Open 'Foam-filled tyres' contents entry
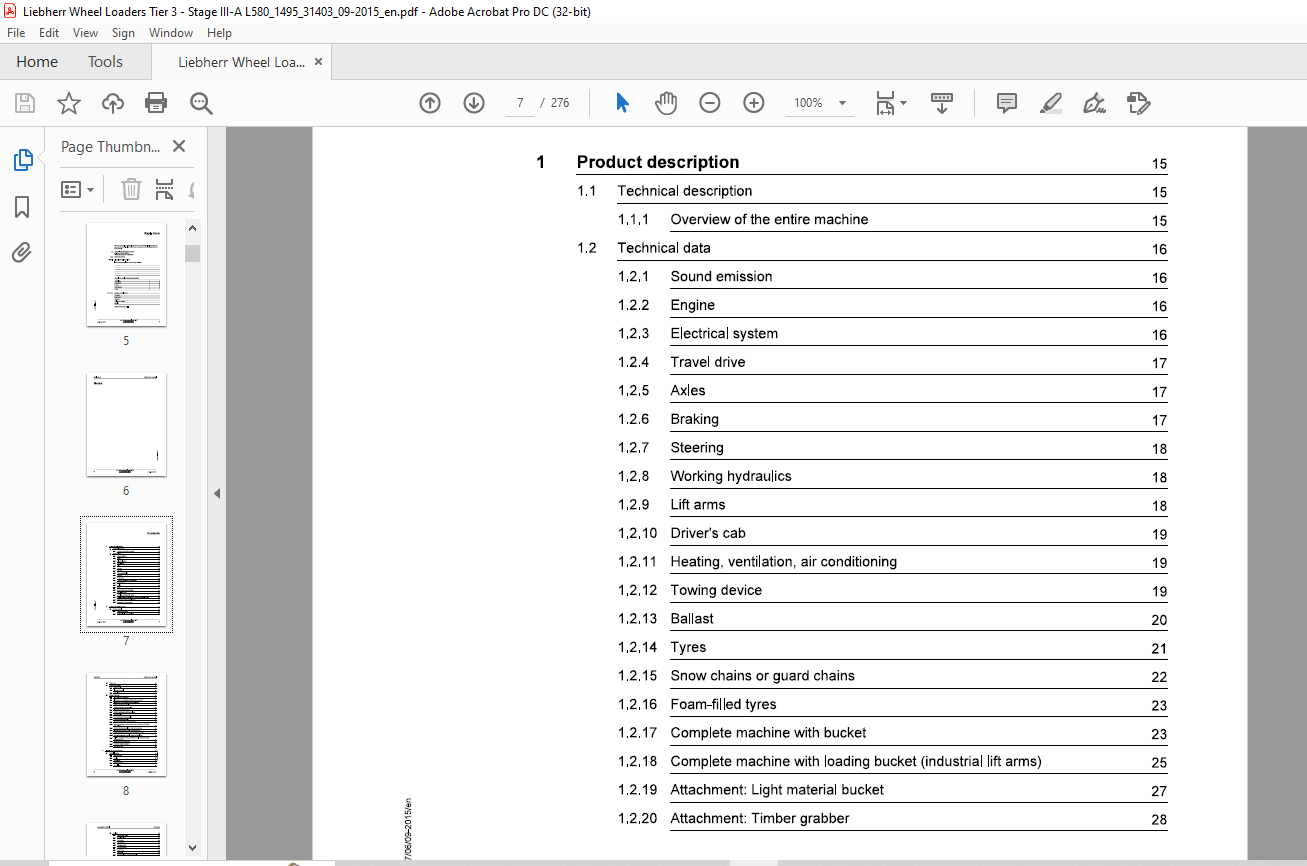Image resolution: width=1307 pixels, height=866 pixels. (x=723, y=704)
